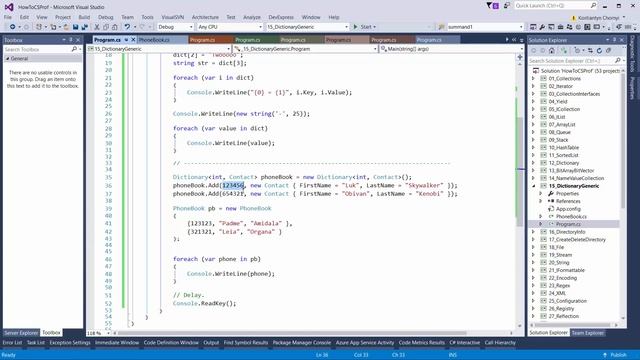Click the Copy icon in toolbar
The height and width of the screenshot is (360, 640).
(106, 27)
